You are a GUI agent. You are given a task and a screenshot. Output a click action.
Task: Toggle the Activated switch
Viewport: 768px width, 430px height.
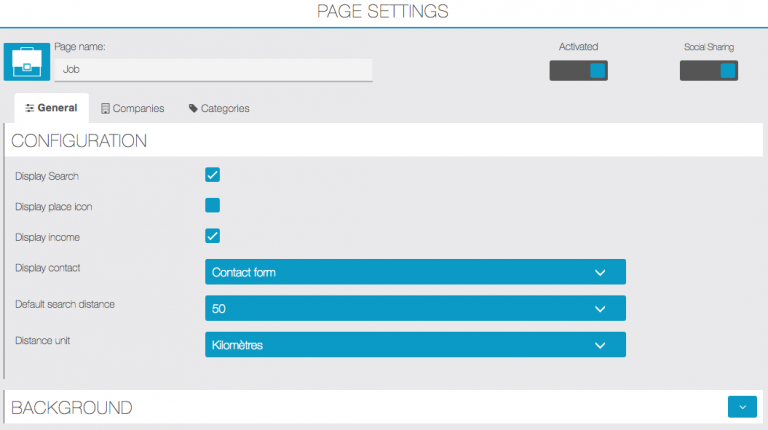pos(579,70)
